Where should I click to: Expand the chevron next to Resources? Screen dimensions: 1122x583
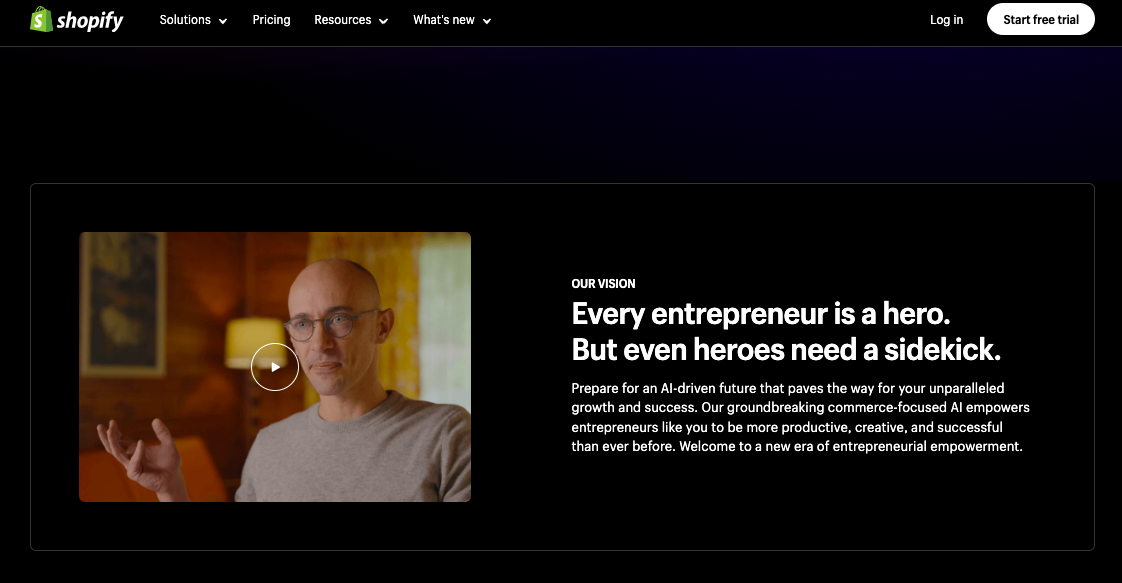[x=383, y=21]
